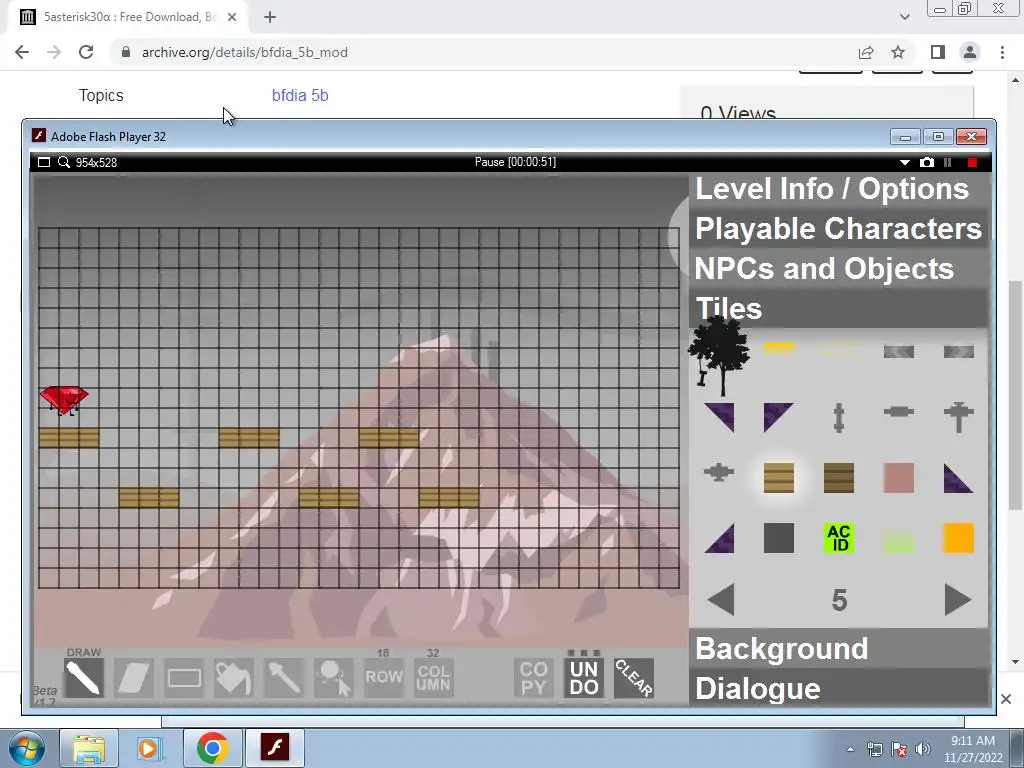Bookmark this page with the star

pyautogui.click(x=898, y=52)
